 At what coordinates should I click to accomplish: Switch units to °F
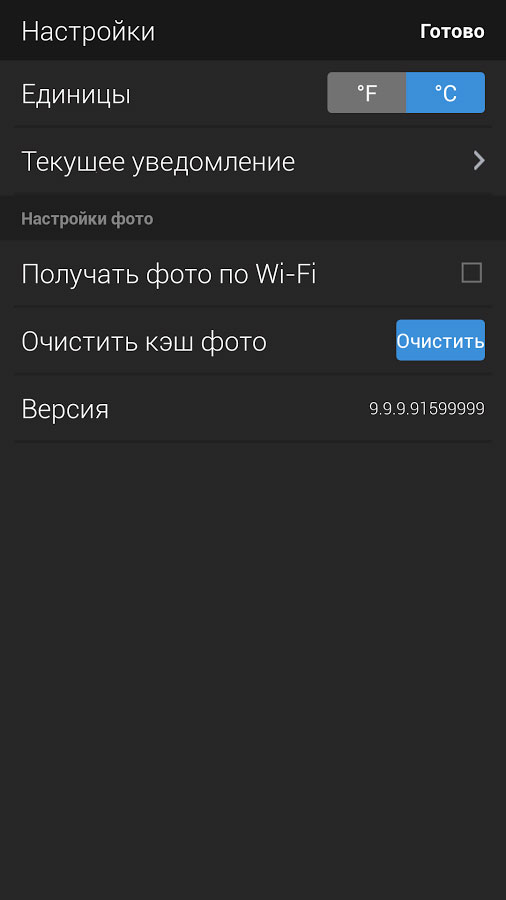tap(367, 92)
